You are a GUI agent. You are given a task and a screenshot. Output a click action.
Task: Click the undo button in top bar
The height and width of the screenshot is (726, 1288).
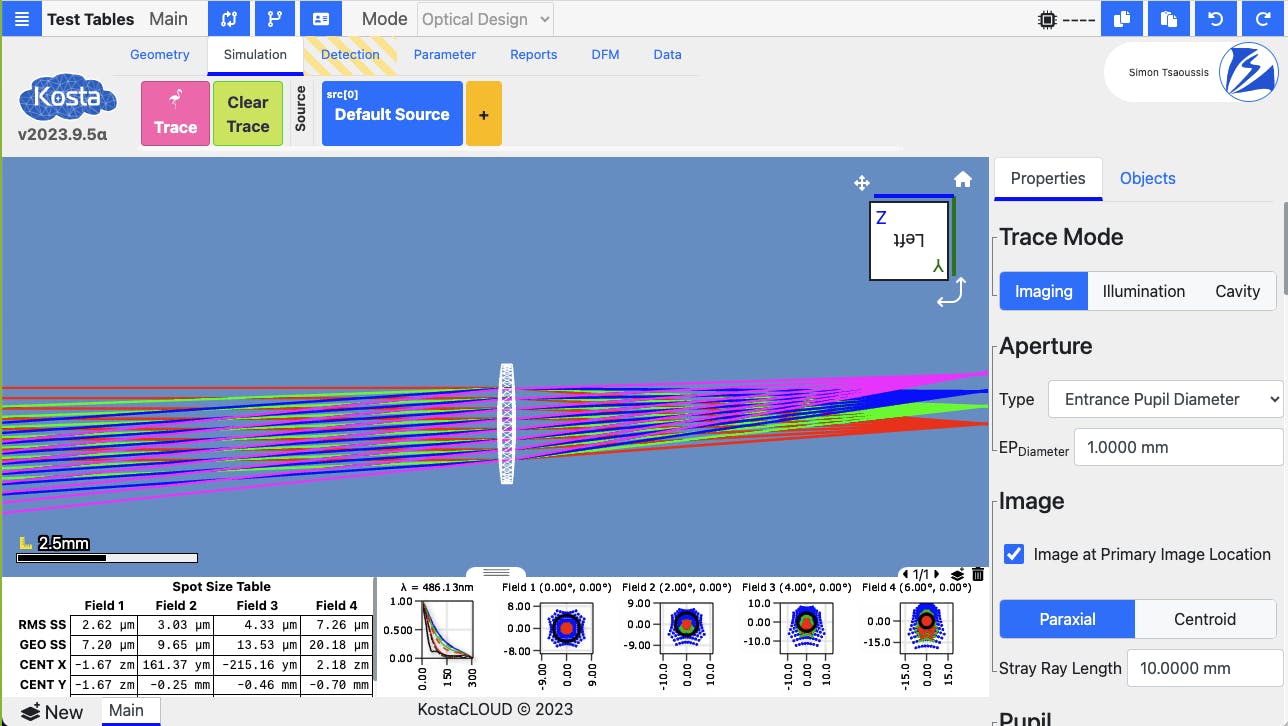tap(1215, 19)
